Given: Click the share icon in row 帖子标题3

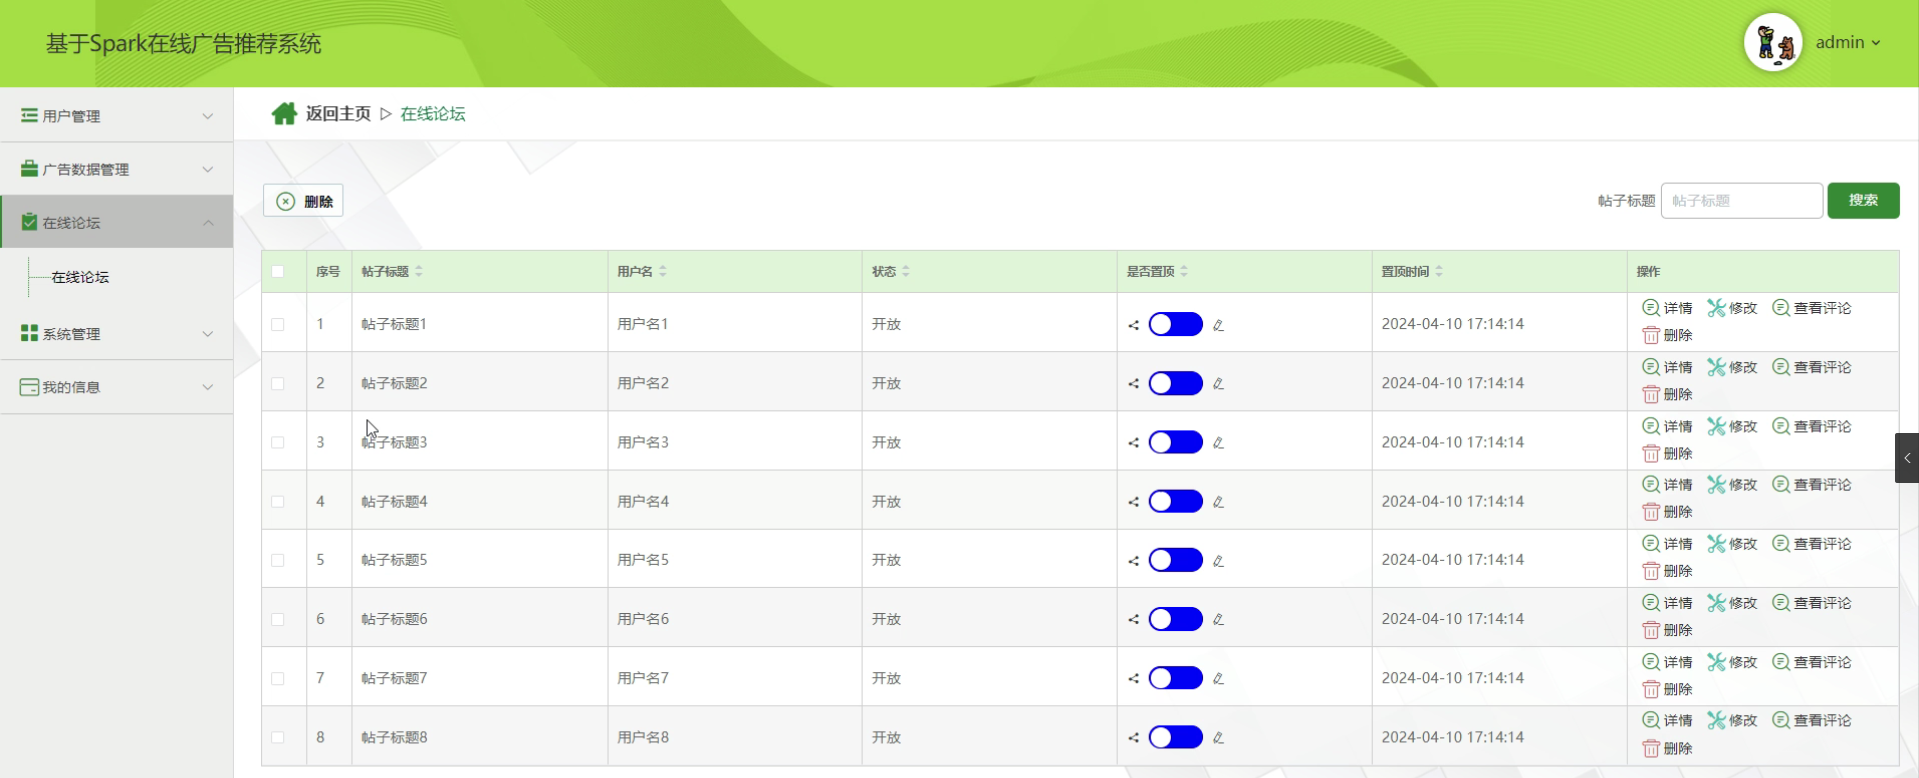Looking at the screenshot, I should [1133, 443].
